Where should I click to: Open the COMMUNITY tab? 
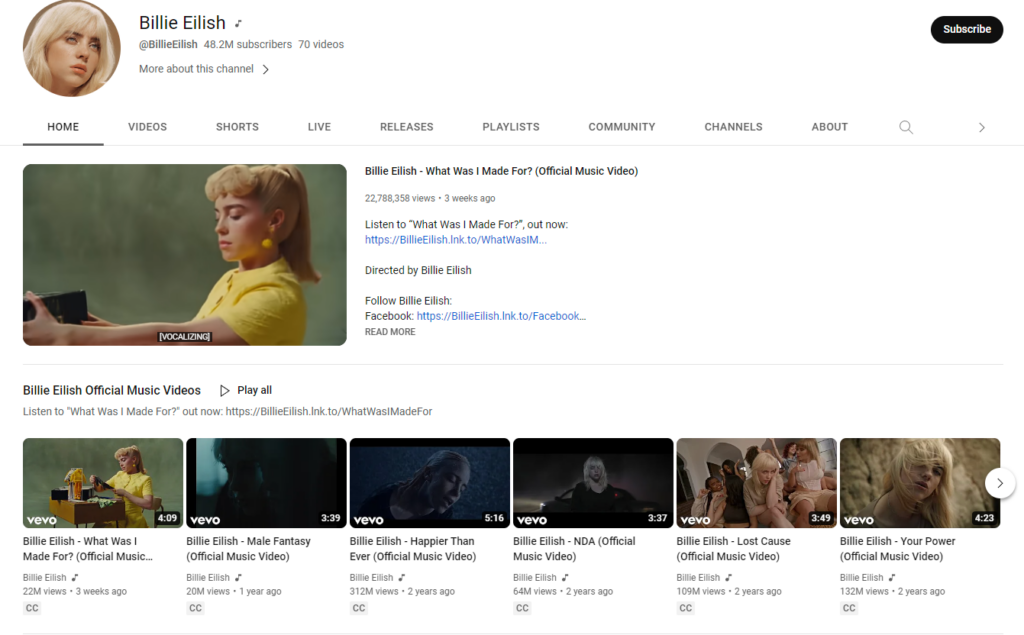[x=622, y=127]
